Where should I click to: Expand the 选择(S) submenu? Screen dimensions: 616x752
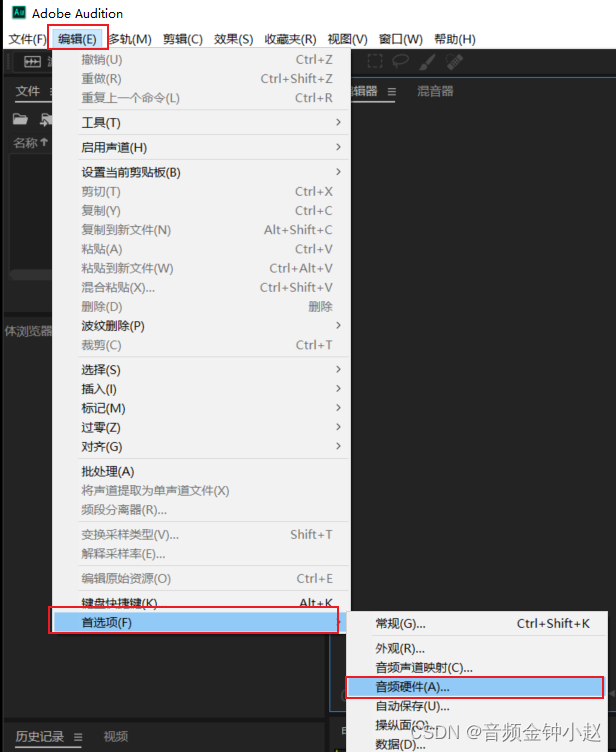tap(201, 370)
